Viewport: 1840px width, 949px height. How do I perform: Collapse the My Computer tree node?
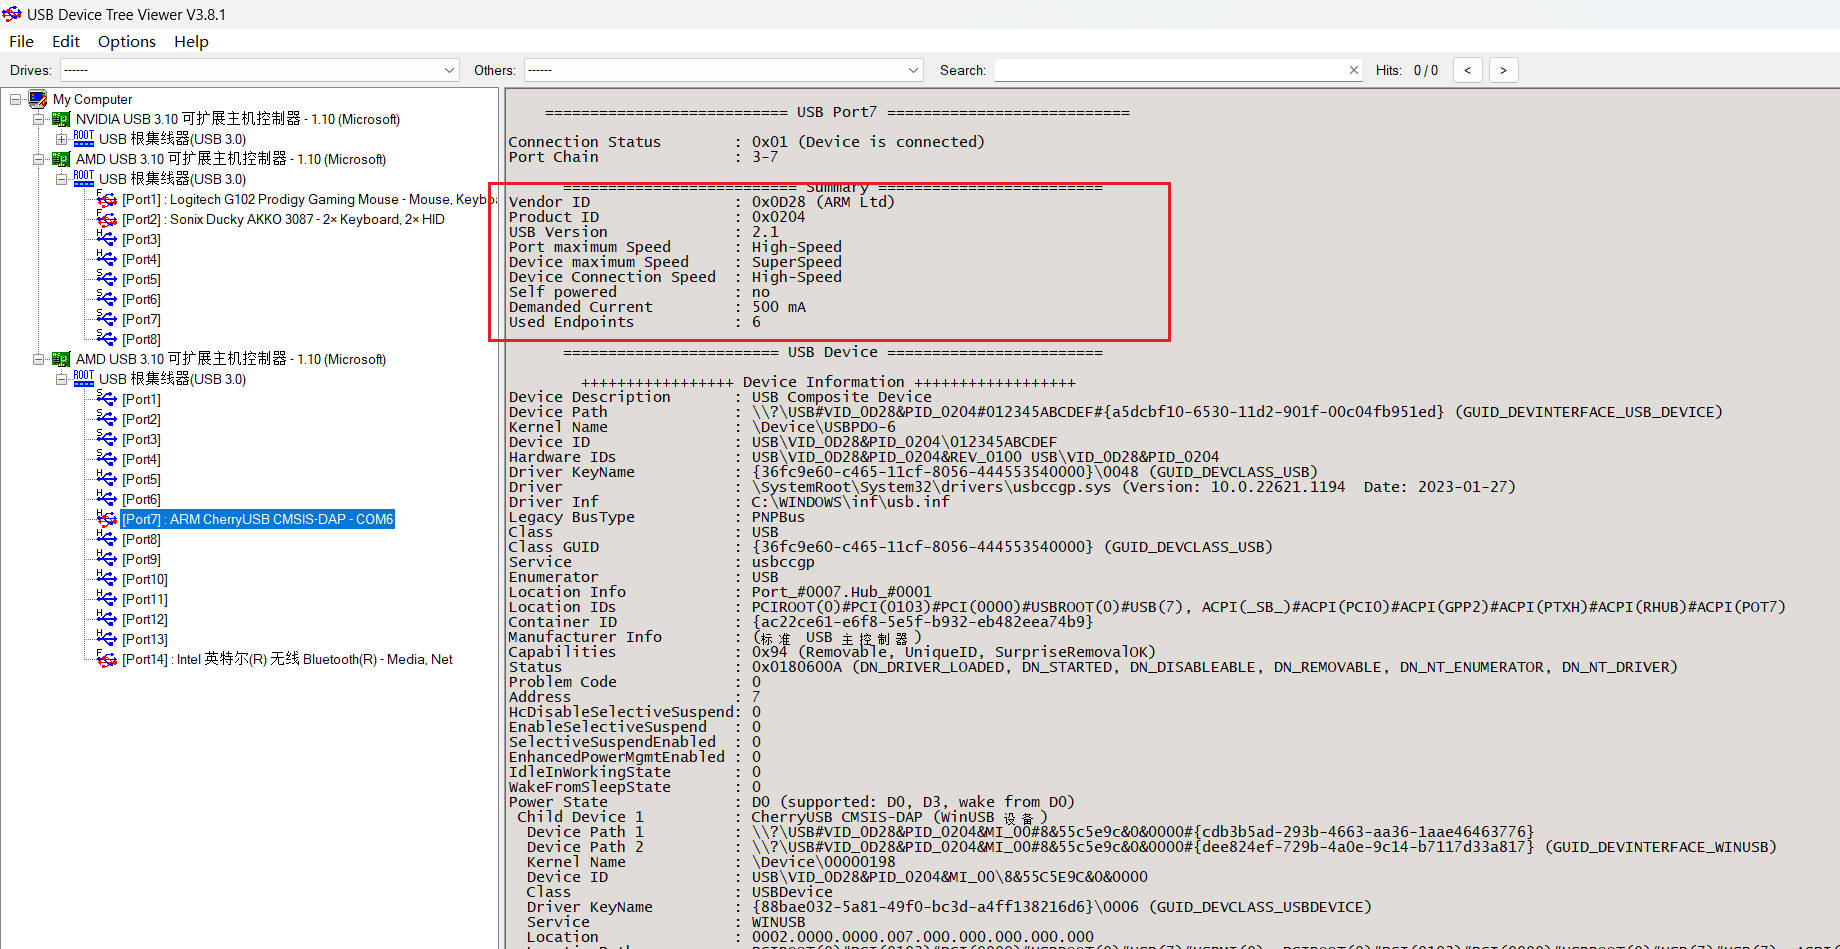pyautogui.click(x=15, y=99)
